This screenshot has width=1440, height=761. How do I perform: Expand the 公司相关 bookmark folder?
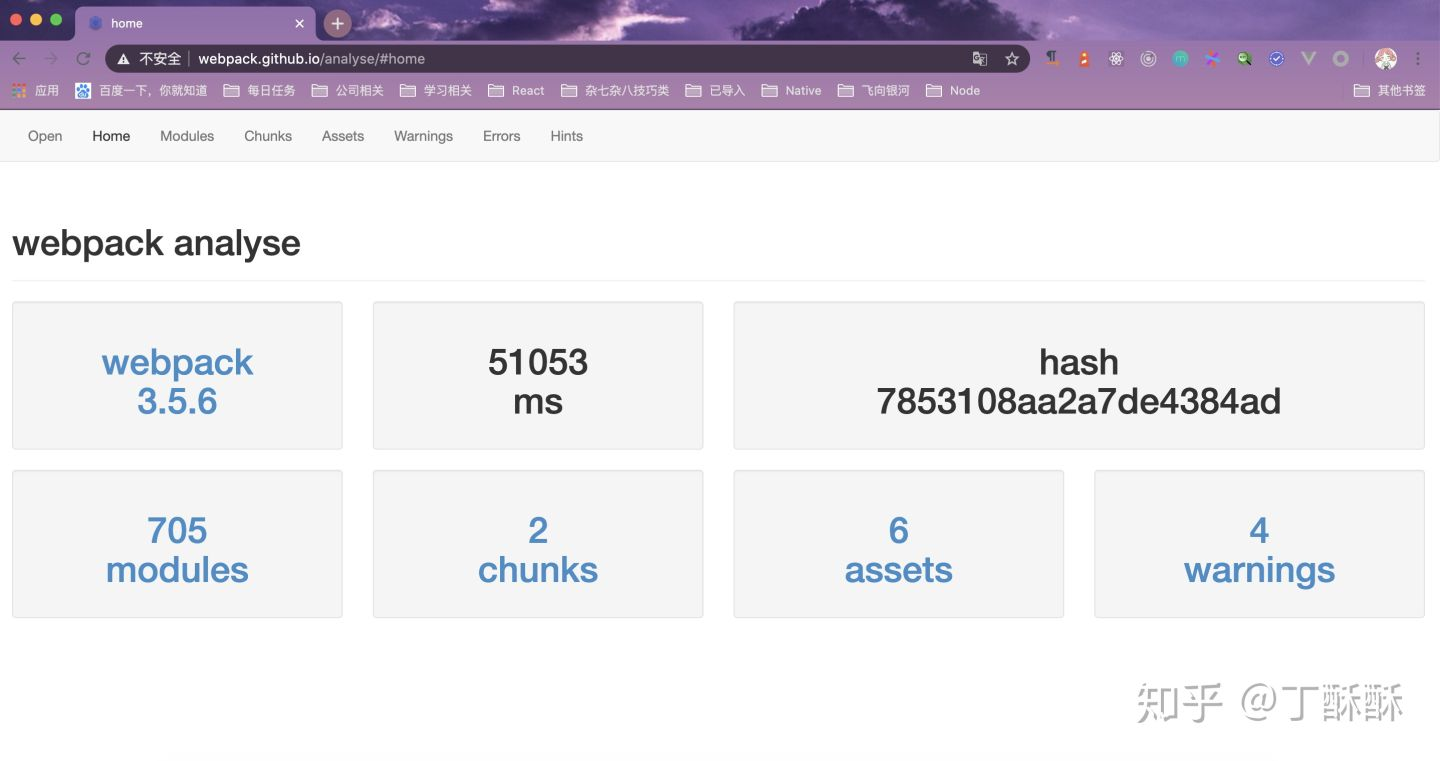point(347,90)
